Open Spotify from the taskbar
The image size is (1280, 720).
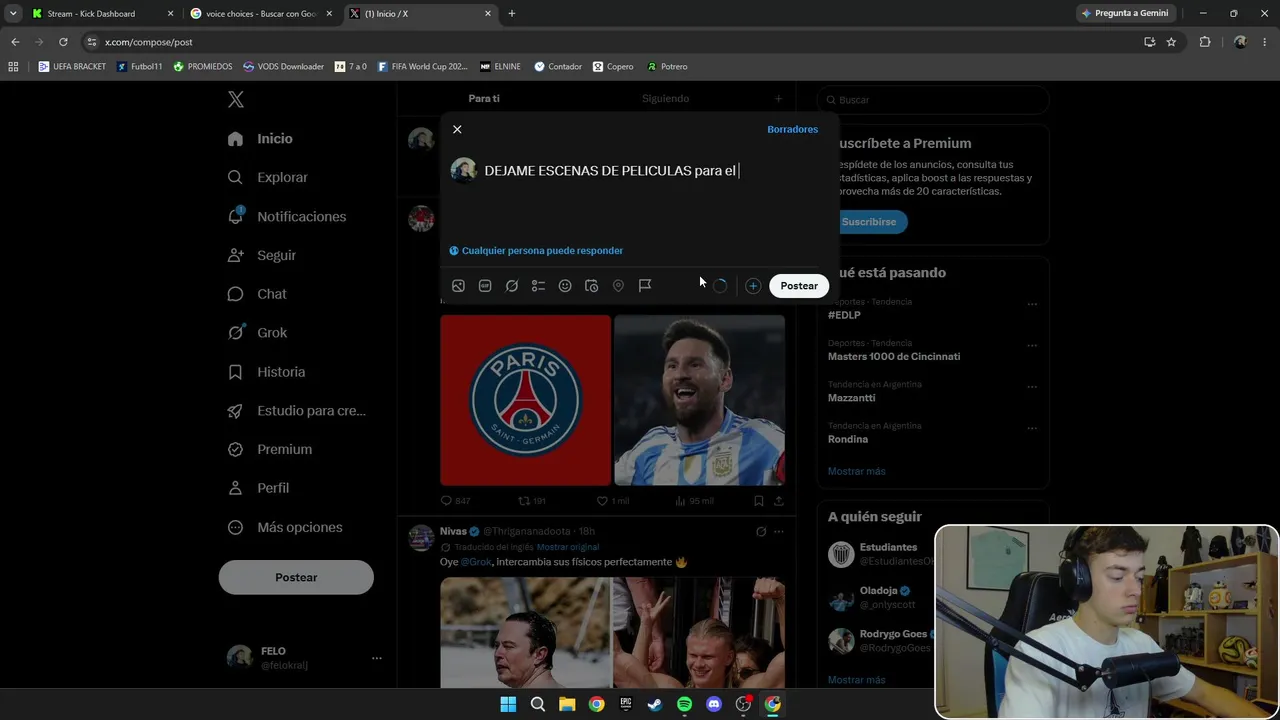684,704
